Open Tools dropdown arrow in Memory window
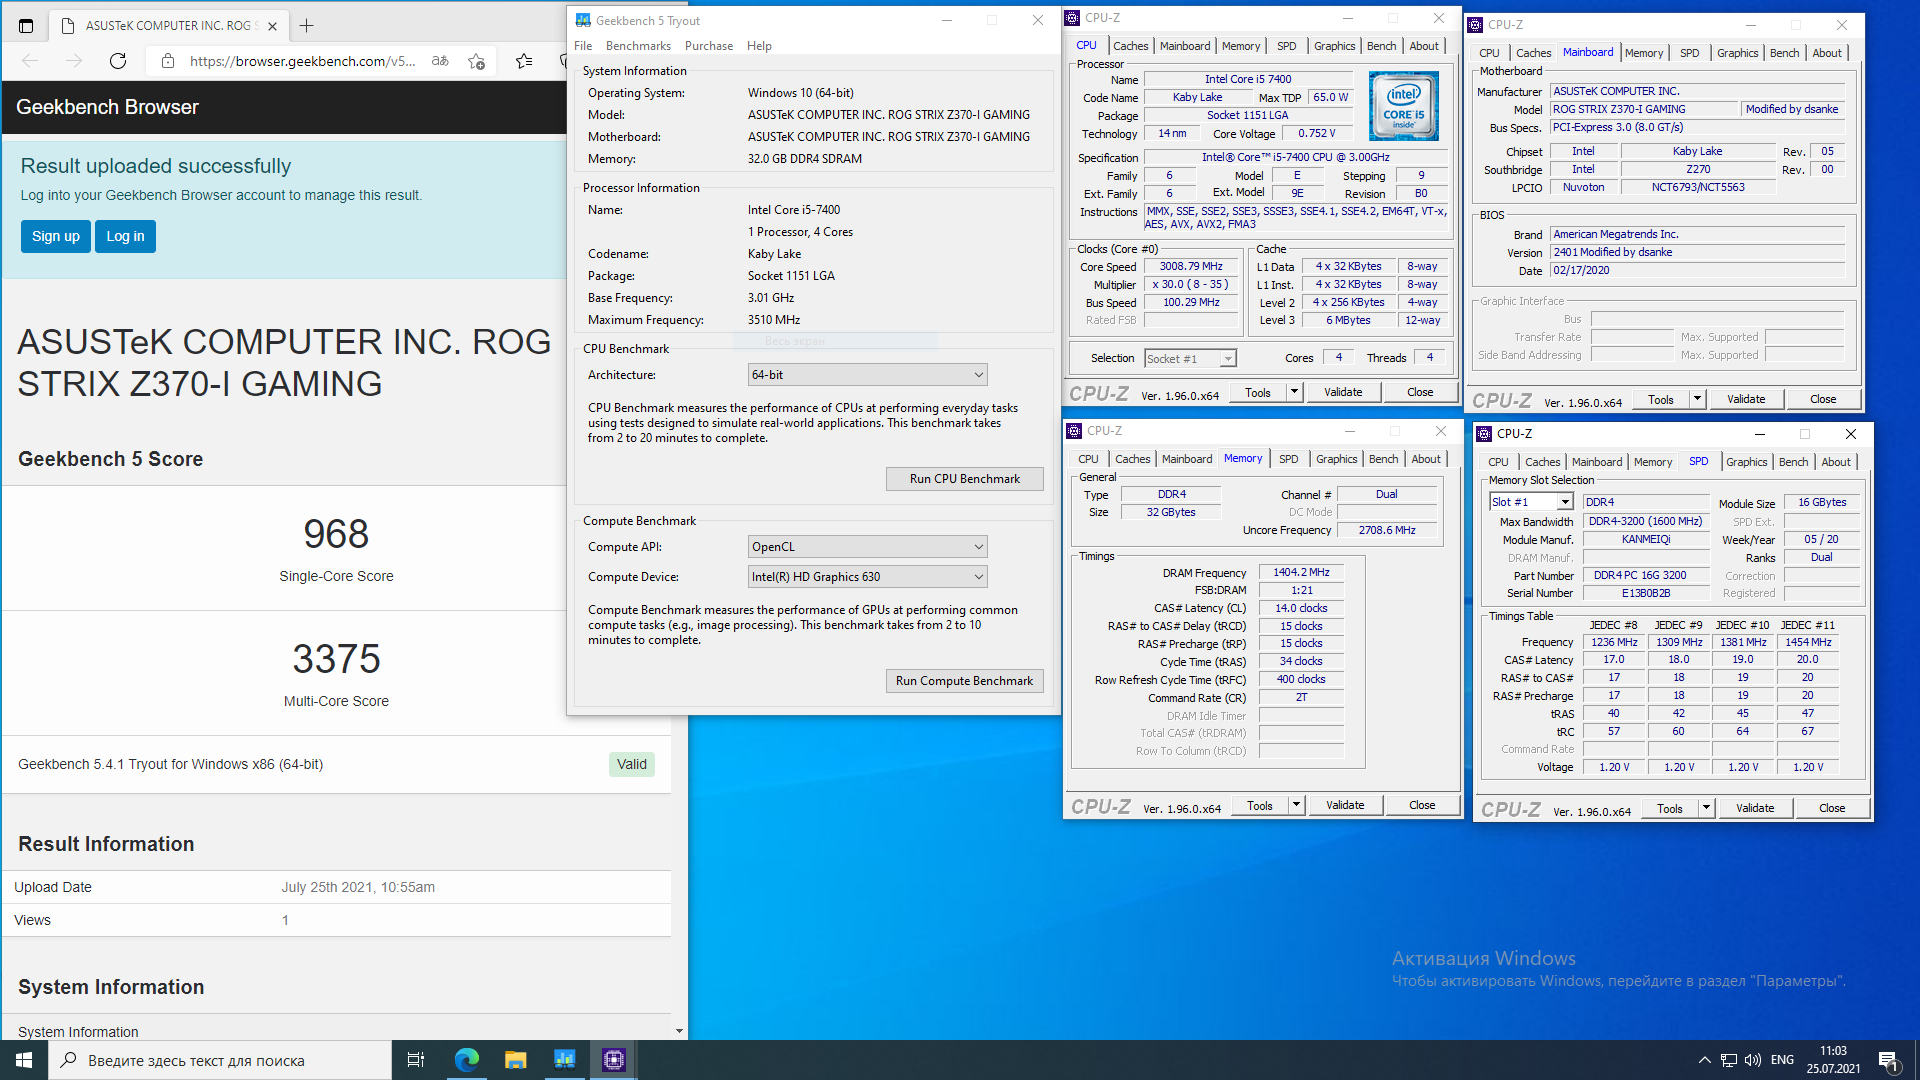The height and width of the screenshot is (1080, 1920). pyautogui.click(x=1297, y=805)
